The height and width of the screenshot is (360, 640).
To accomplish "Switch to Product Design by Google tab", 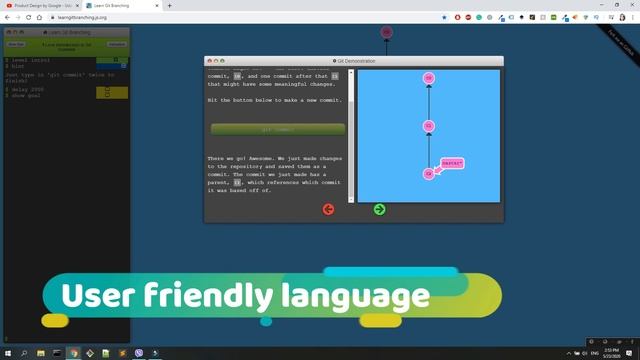I will click(x=41, y=6).
